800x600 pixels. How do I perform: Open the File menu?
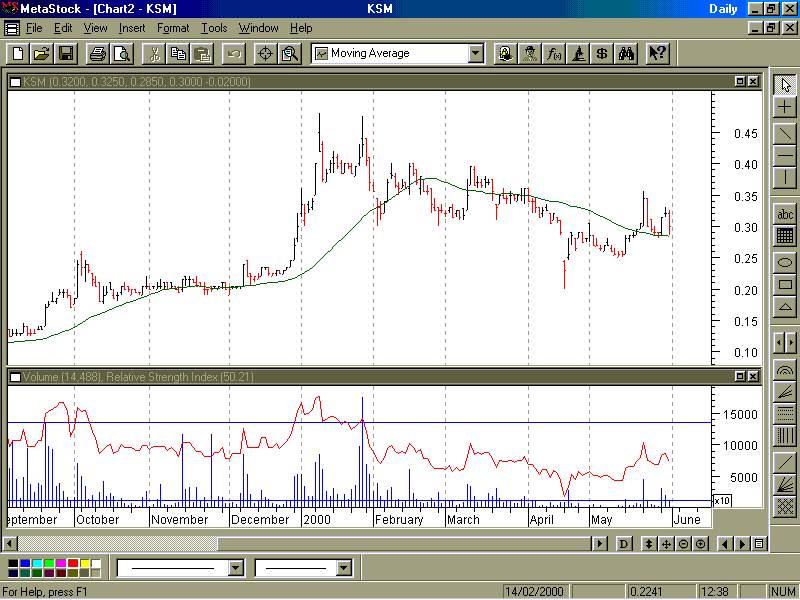(x=34, y=28)
